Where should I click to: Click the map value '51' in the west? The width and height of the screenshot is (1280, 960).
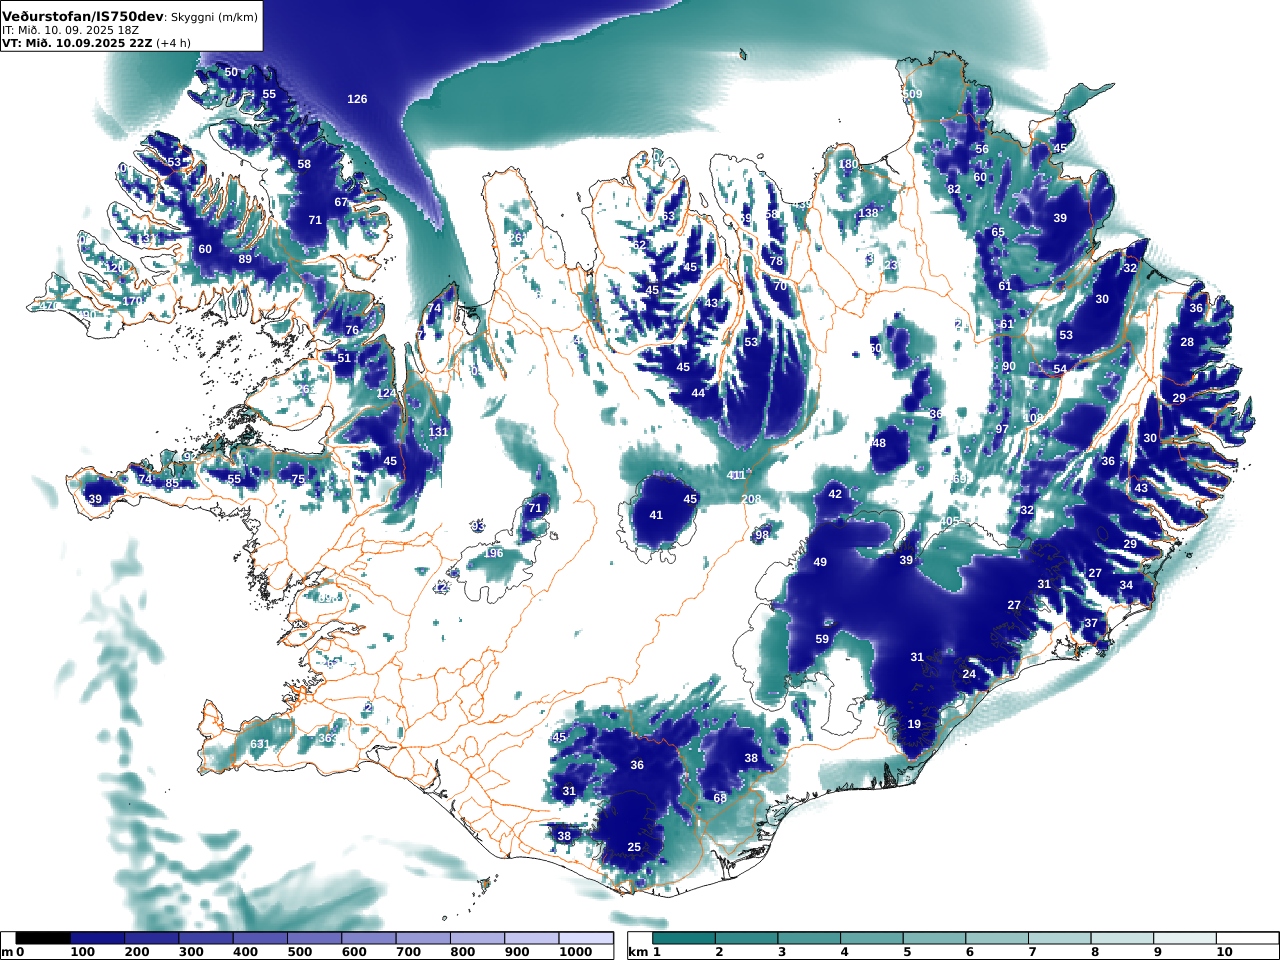[x=344, y=358]
